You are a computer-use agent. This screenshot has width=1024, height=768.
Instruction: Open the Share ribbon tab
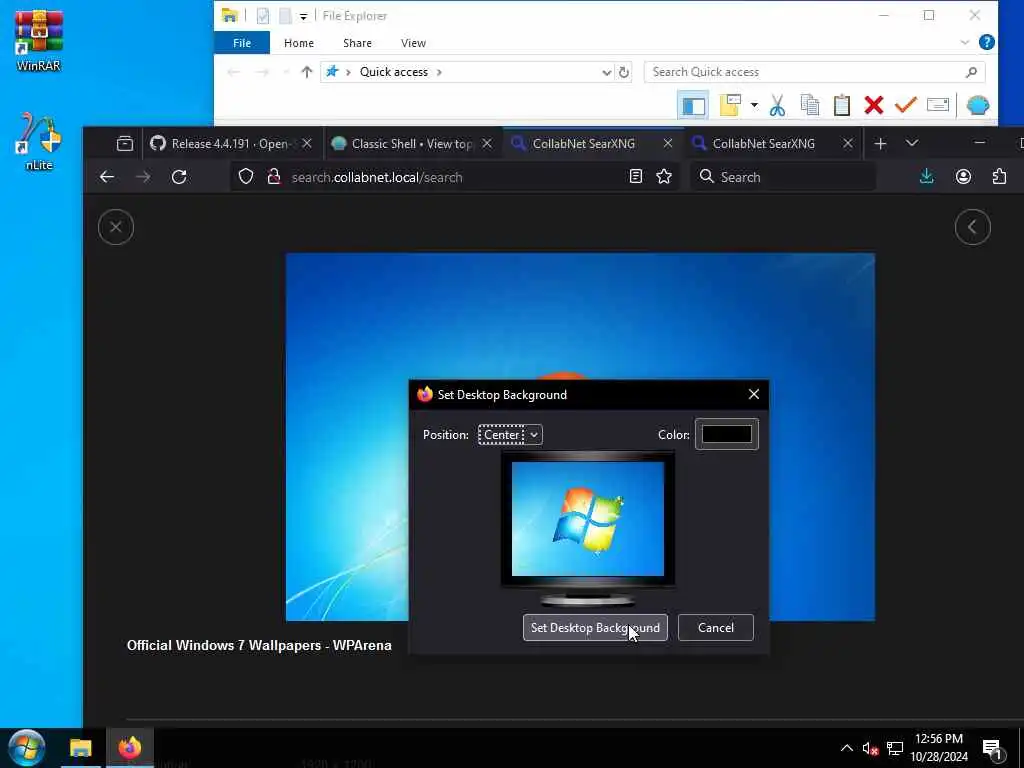[357, 43]
